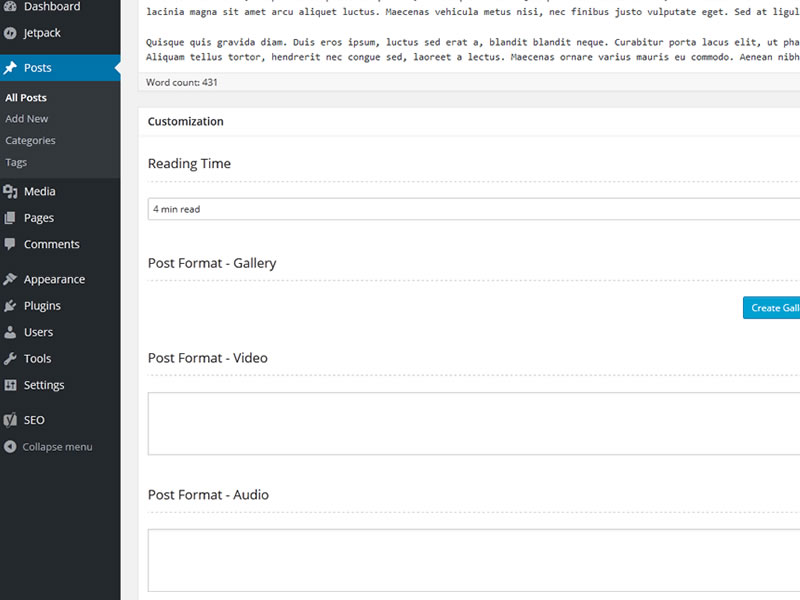Click the Yoast SEO icon
This screenshot has width=800, height=600.
tap(10, 421)
